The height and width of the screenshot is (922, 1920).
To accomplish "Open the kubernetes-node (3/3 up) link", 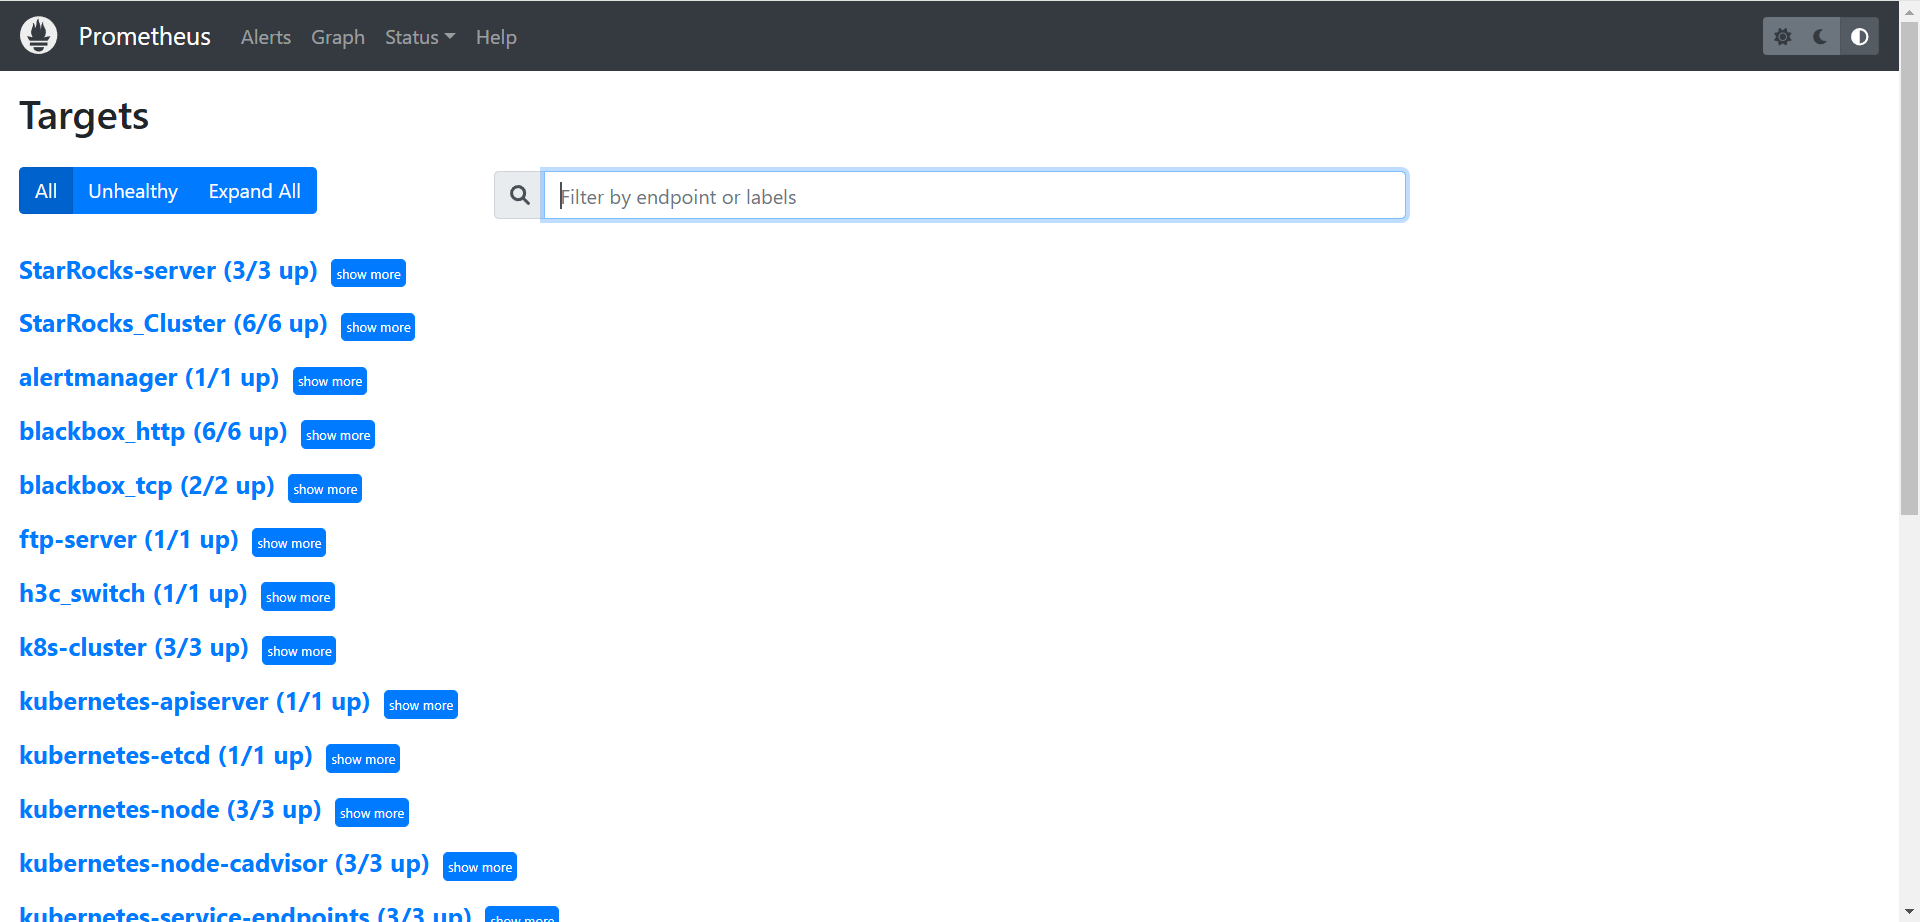I will 170,810.
